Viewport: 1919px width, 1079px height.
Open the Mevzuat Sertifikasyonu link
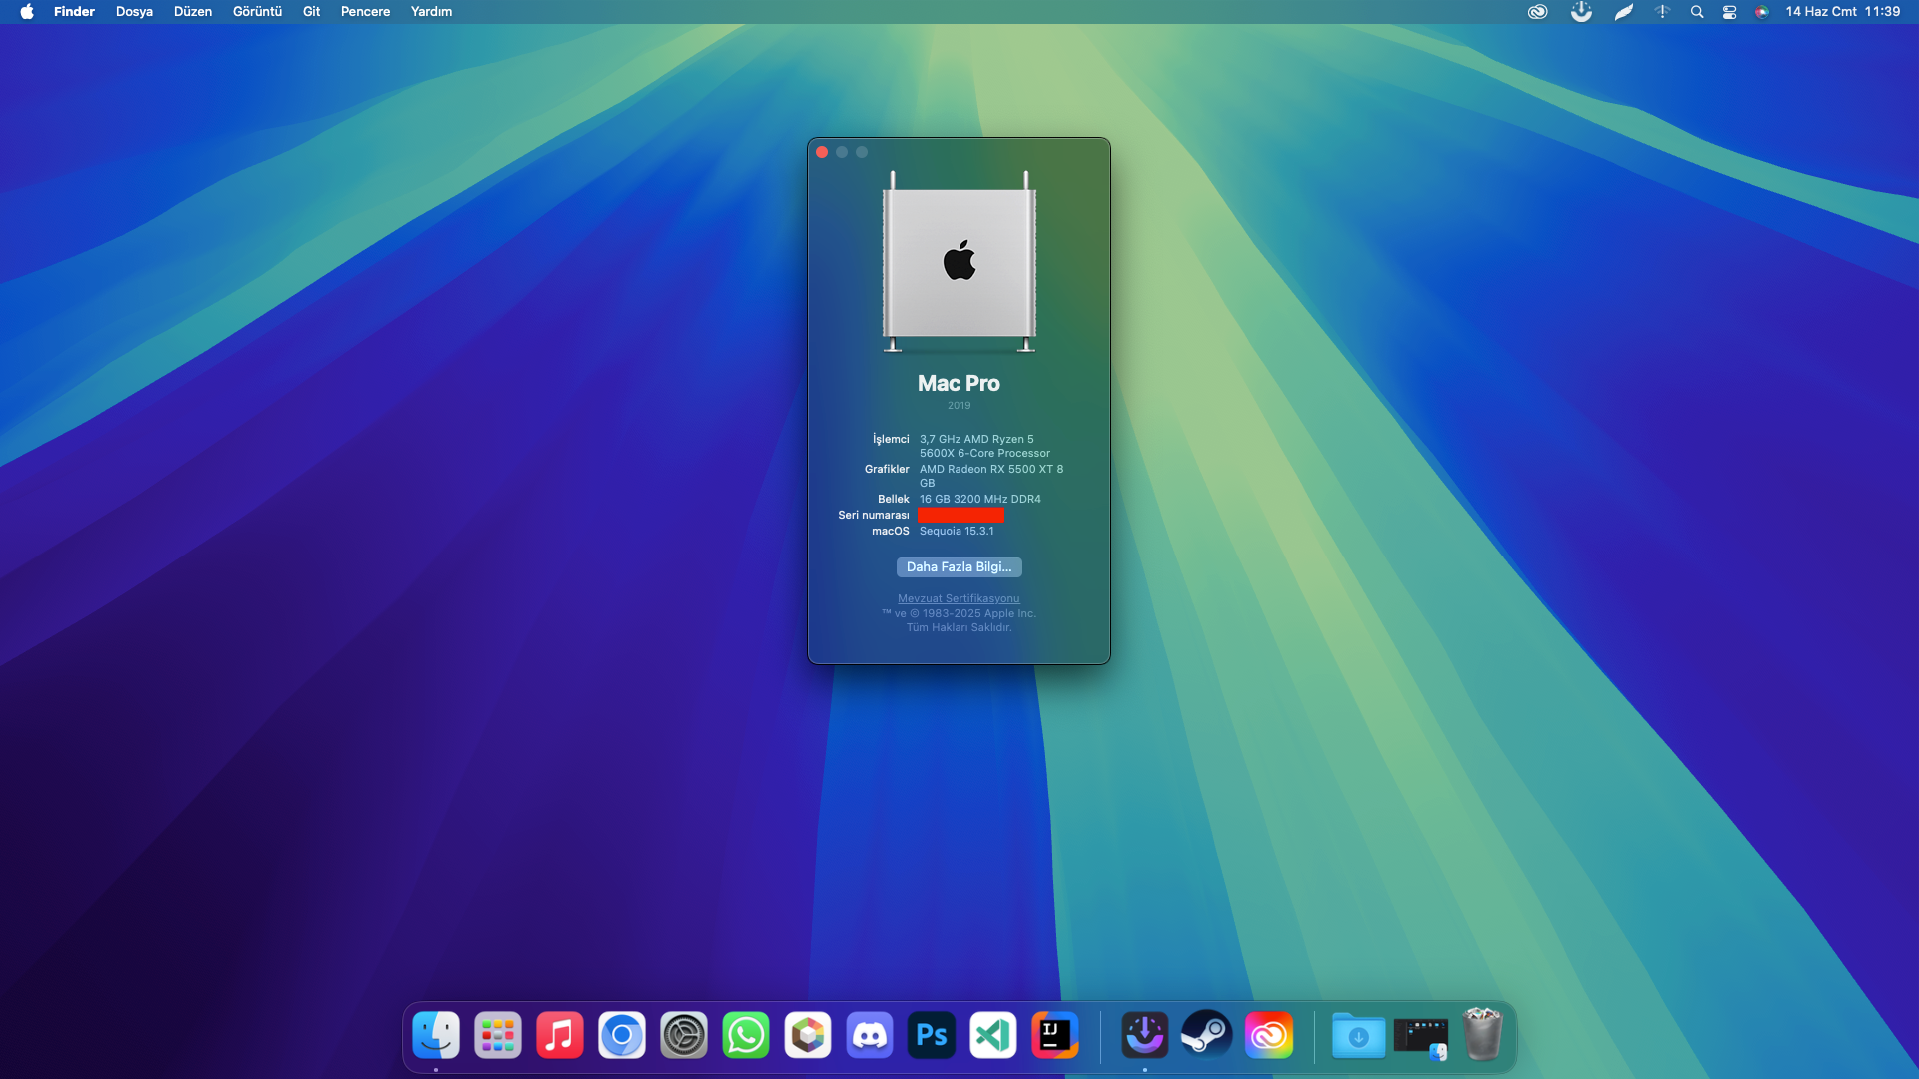click(959, 598)
